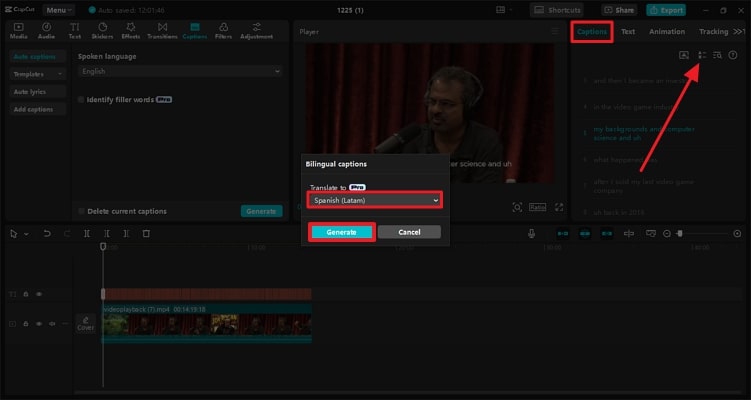Viewport: 751px width, 400px height.
Task: Open the Audio panel
Action: [x=46, y=31]
